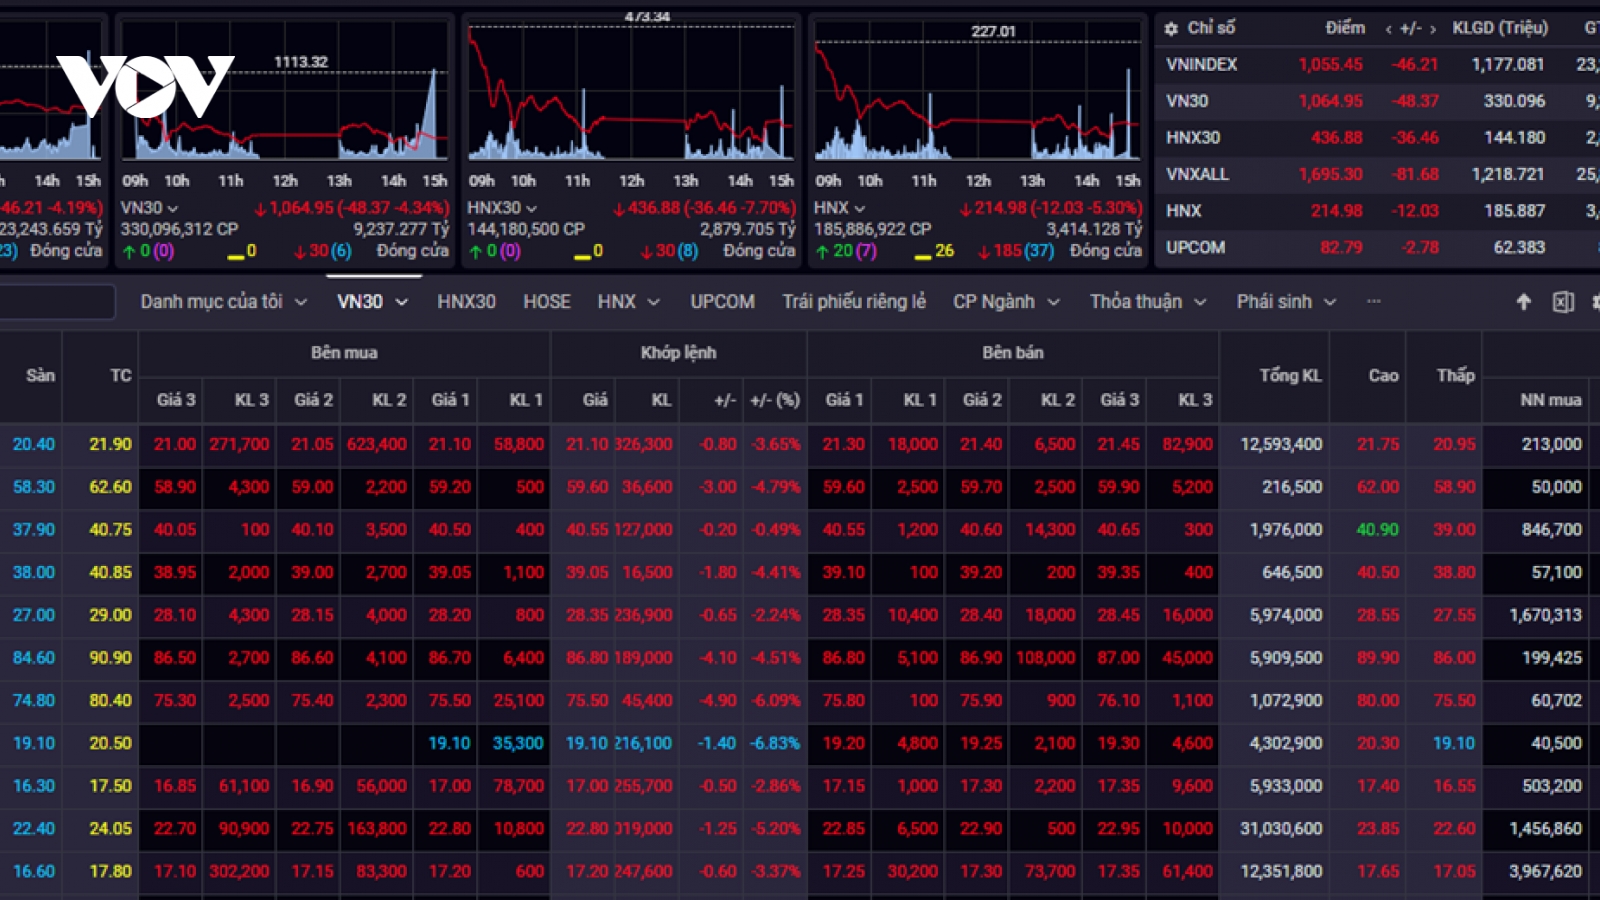Click NN mua column header
The image size is (1600, 900).
tap(1551, 400)
